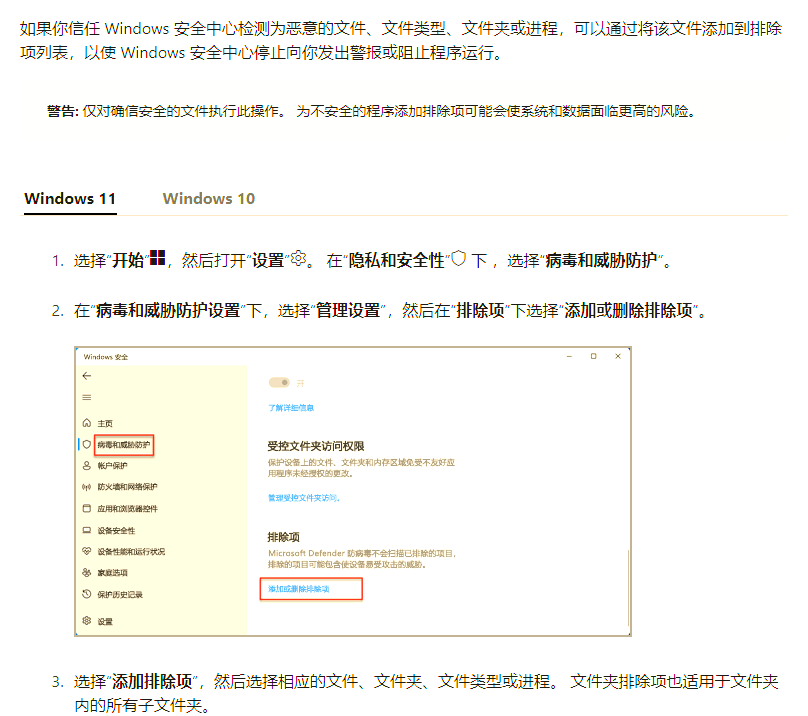Click the device security laptop icon
This screenshot has width=808, height=716.
pos(87,530)
